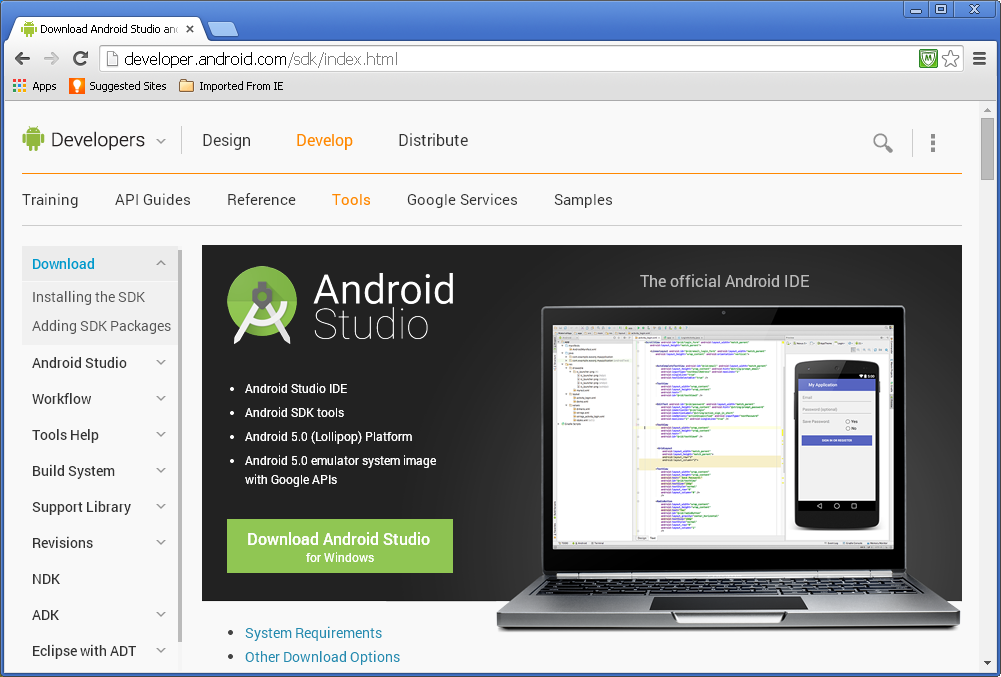Expand the Build System sidebar section

[161, 470]
